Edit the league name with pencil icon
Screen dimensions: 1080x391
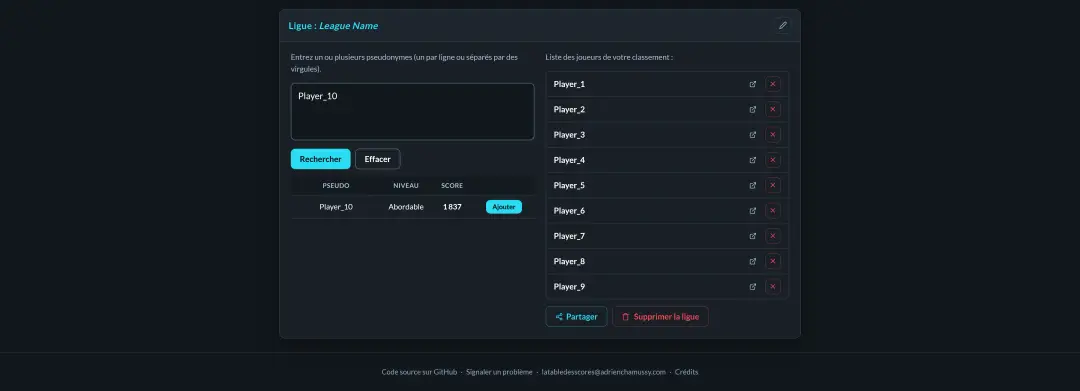782,25
